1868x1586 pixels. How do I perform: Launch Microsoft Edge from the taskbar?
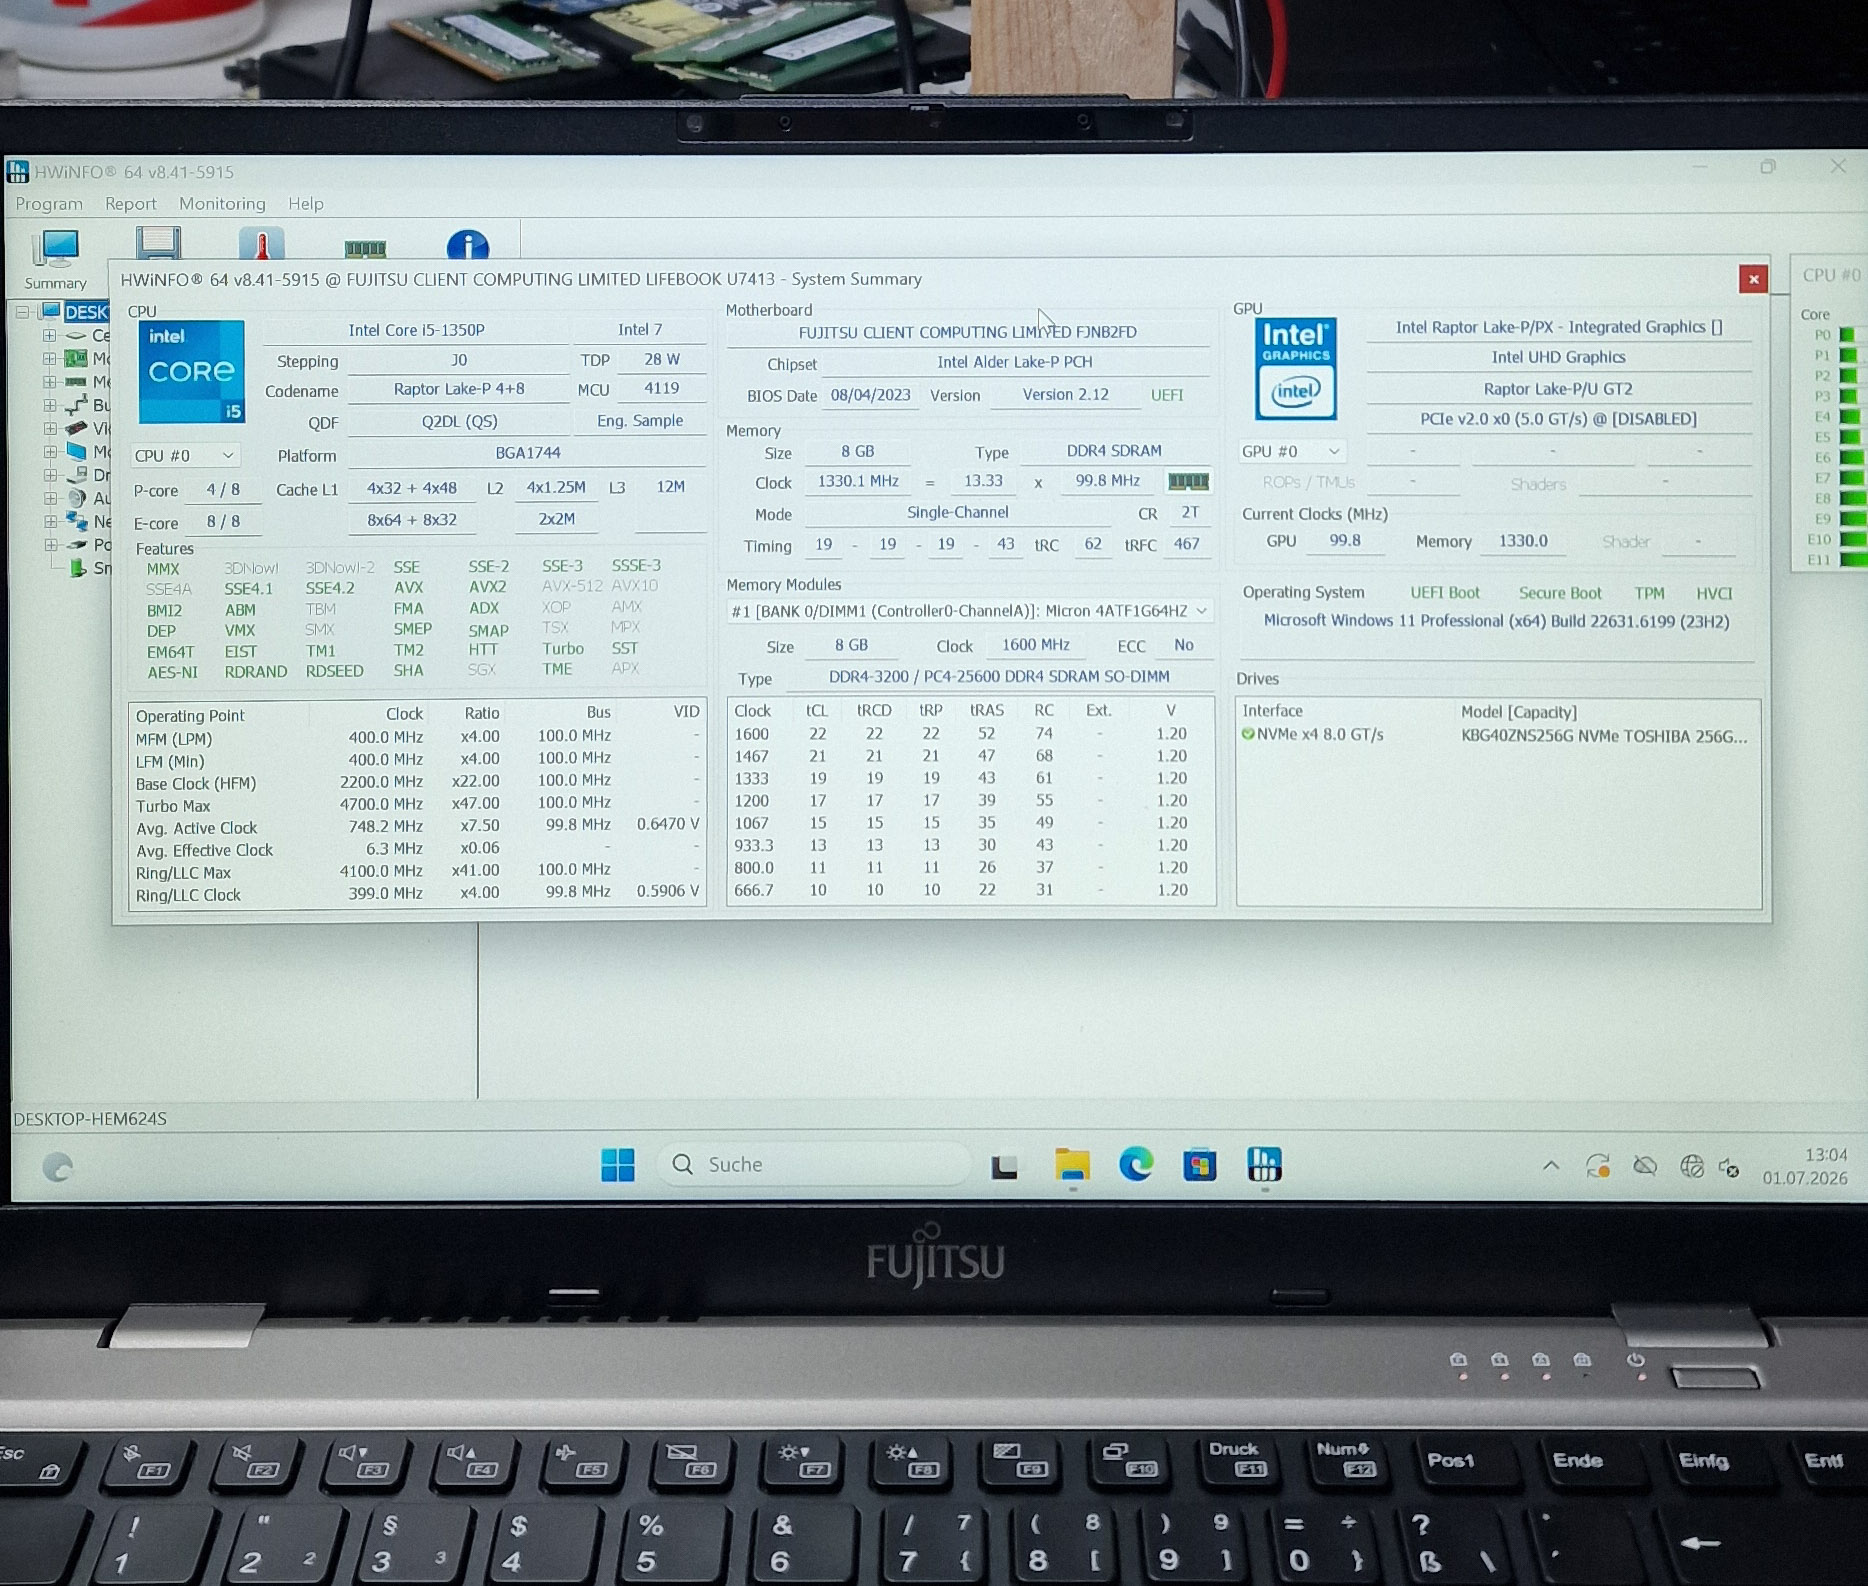pyautogui.click(x=1135, y=1164)
